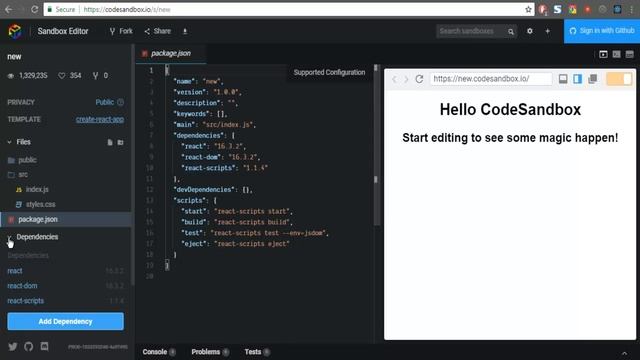Click the search magnifier icon
The image size is (640, 360).
point(511,31)
